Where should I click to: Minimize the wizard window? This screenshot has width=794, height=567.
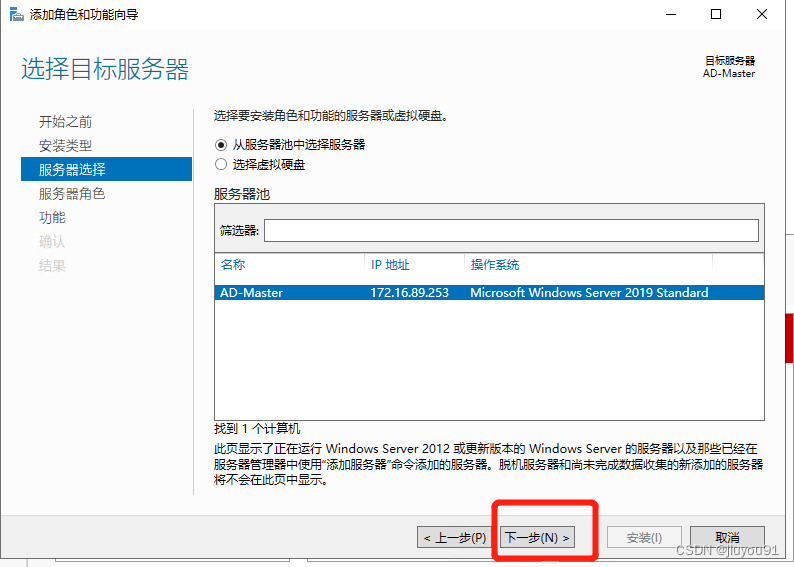coord(671,14)
